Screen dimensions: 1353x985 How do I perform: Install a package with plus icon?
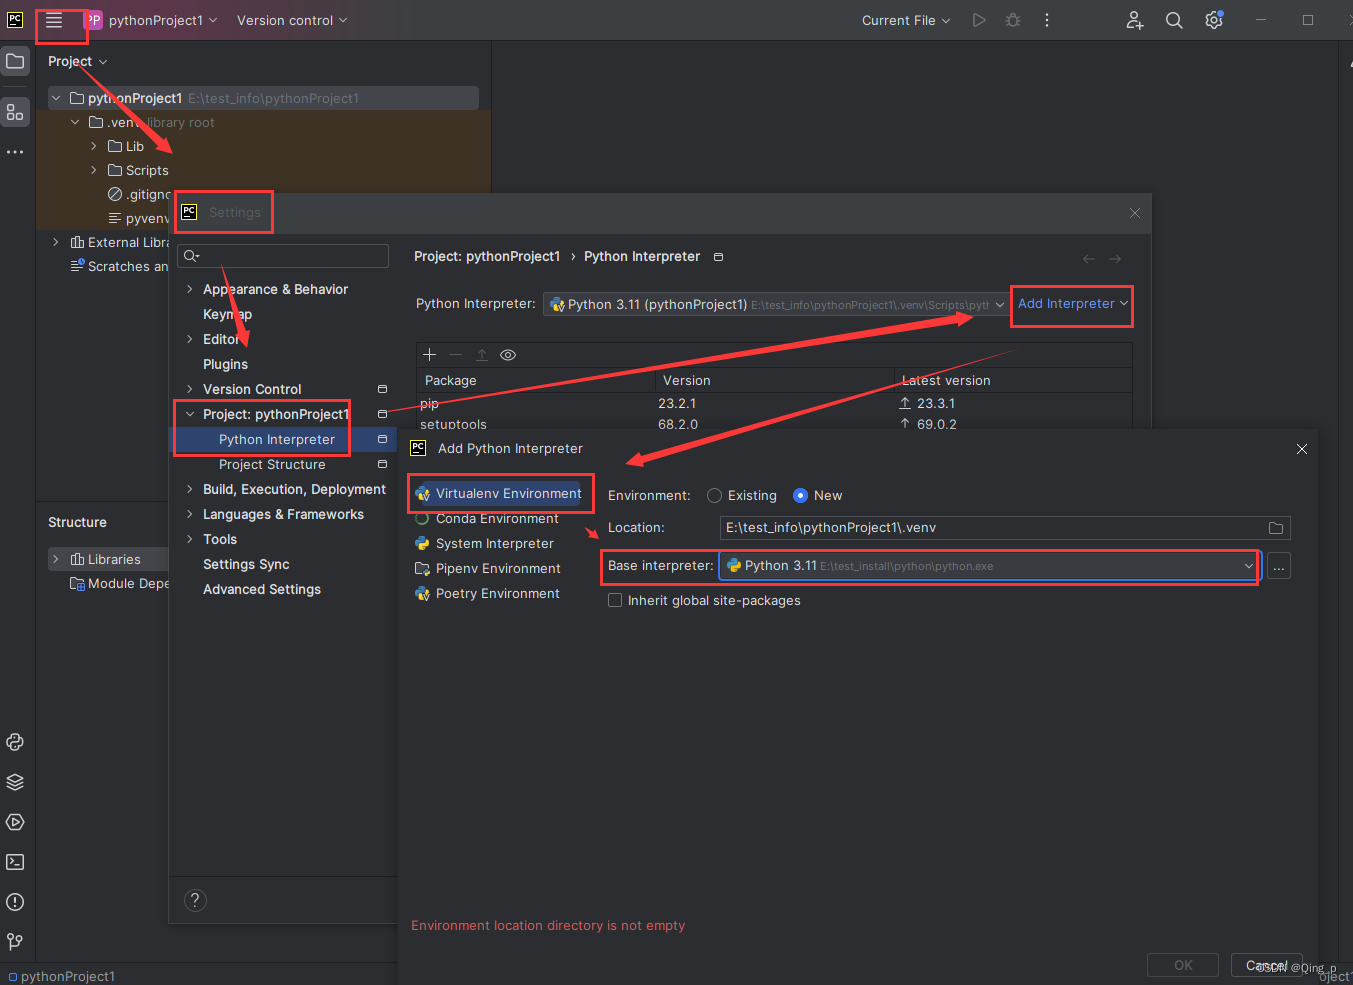tap(430, 355)
